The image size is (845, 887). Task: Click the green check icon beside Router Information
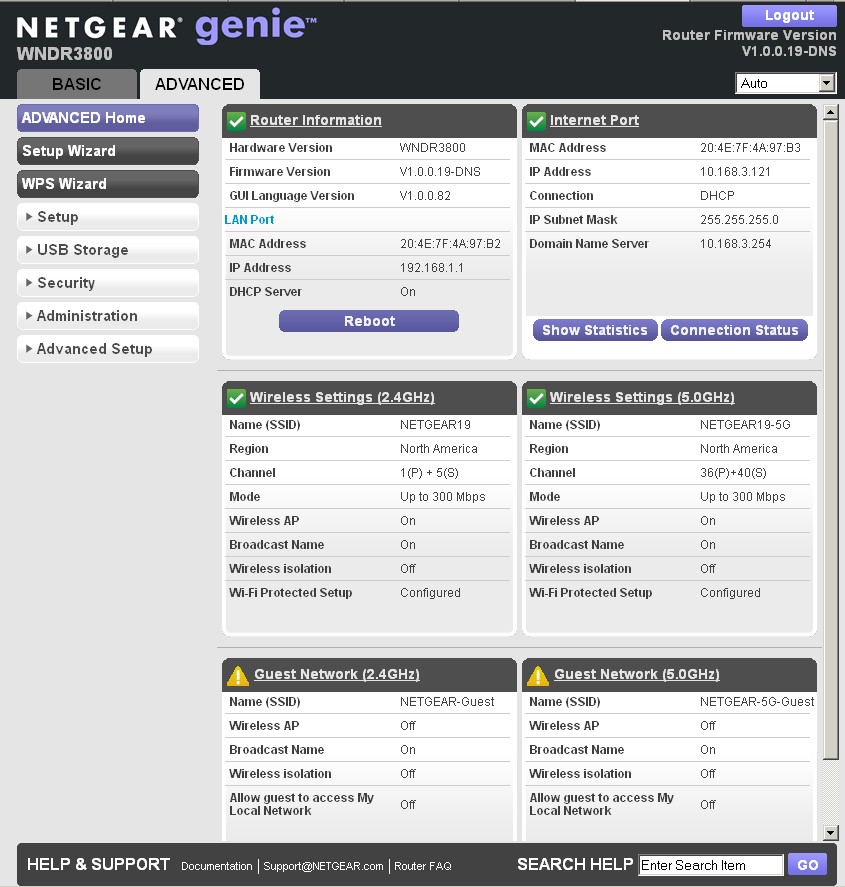(x=236, y=120)
